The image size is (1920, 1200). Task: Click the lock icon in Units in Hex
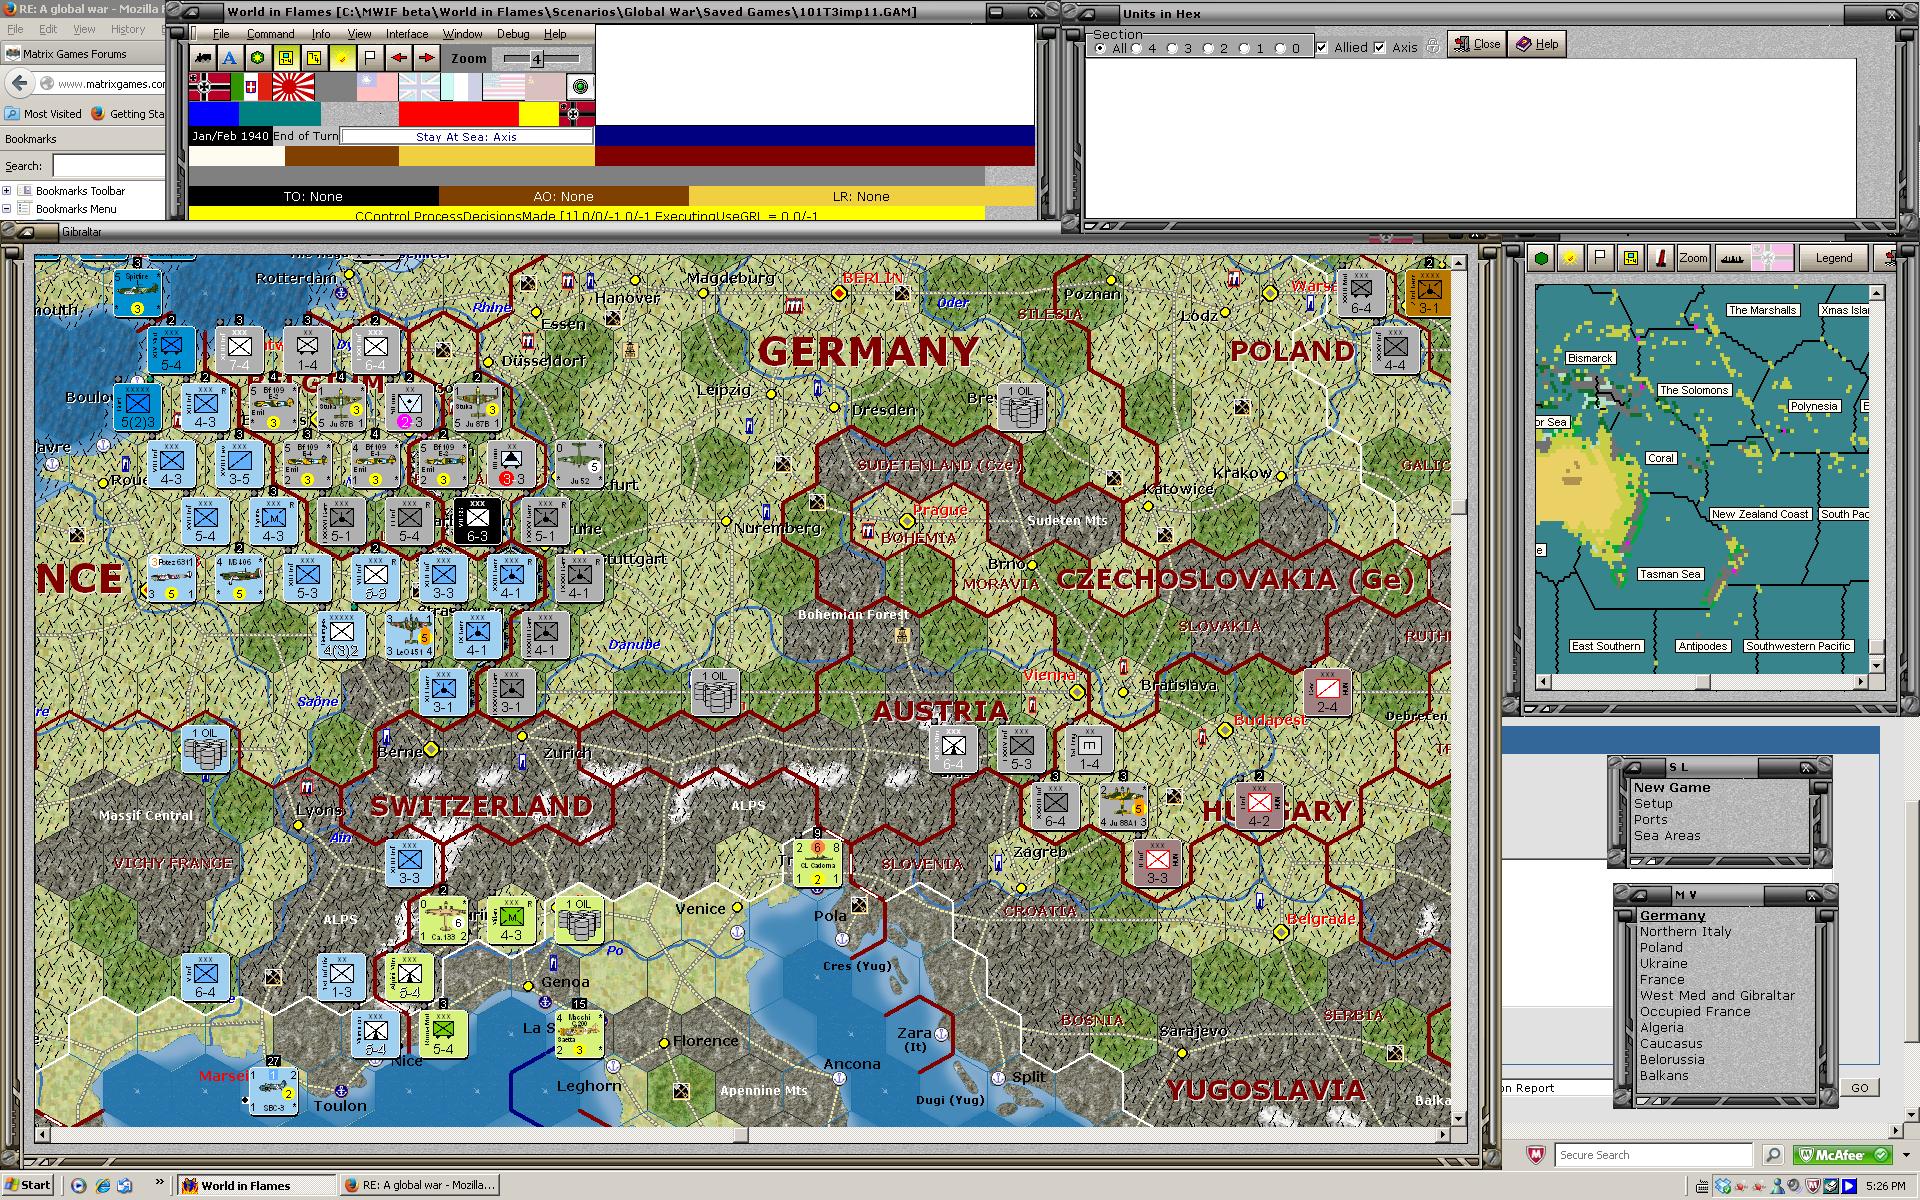tap(1433, 46)
